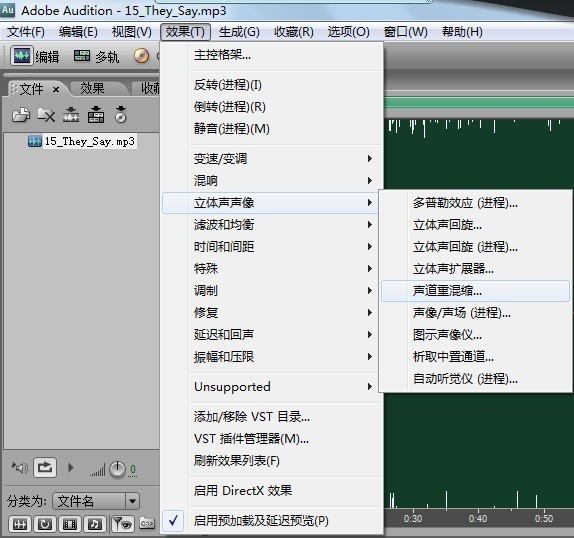574x538 pixels.
Task: Click close selected file icon with X
Action: tap(46, 115)
